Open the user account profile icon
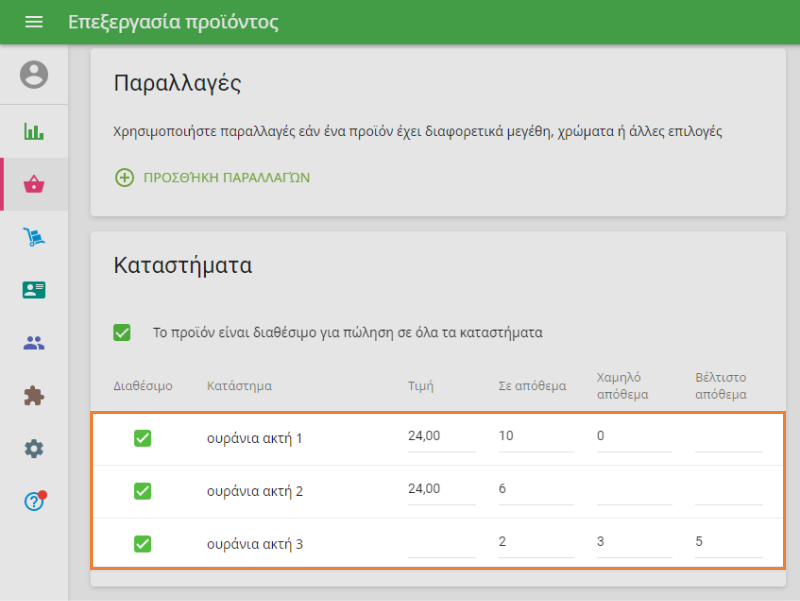 pyautogui.click(x=34, y=75)
